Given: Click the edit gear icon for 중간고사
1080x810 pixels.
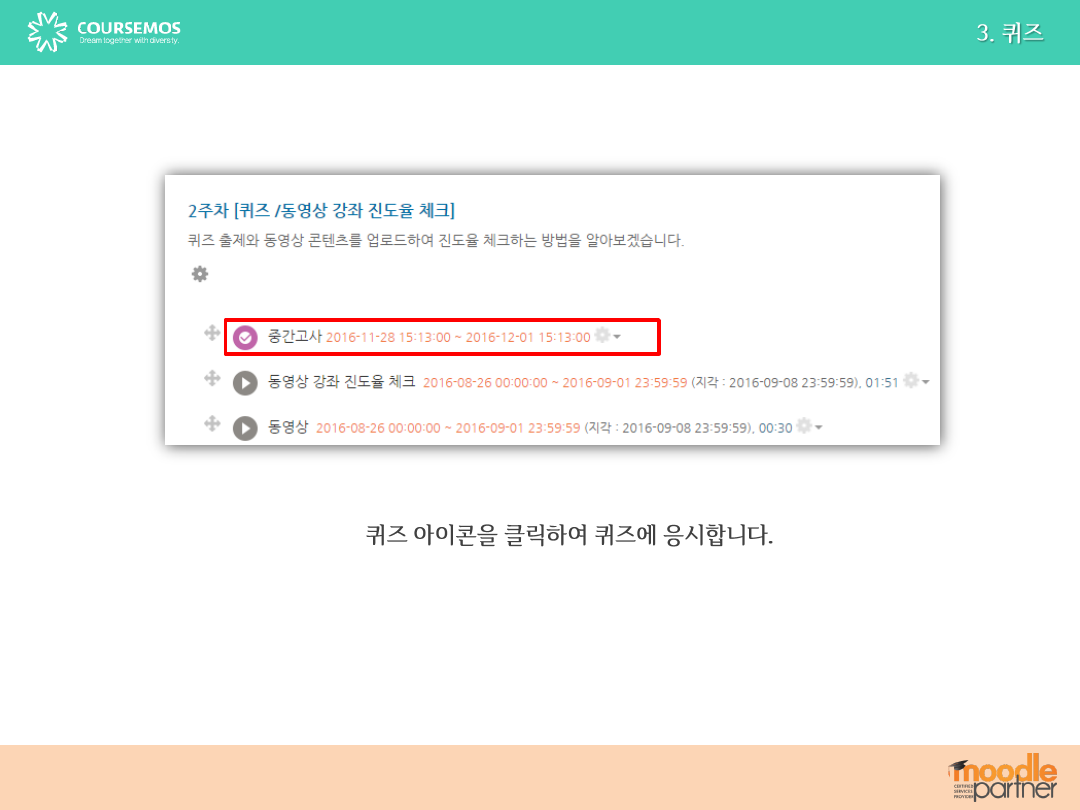Looking at the screenshot, I should (602, 335).
